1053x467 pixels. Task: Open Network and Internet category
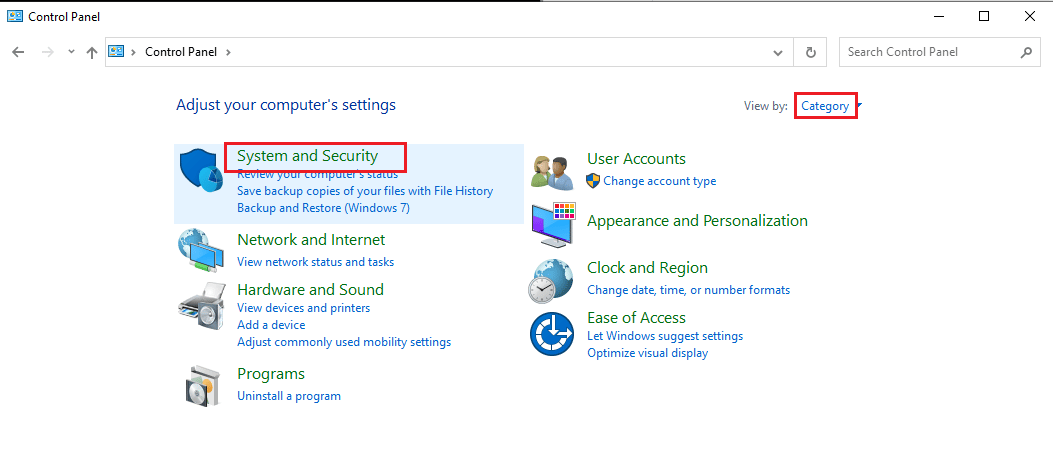tap(311, 240)
